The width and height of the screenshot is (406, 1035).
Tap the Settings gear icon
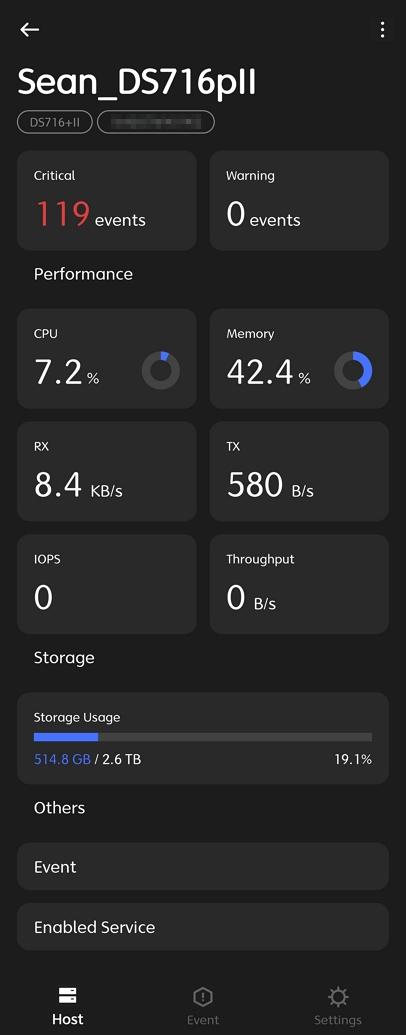click(338, 996)
